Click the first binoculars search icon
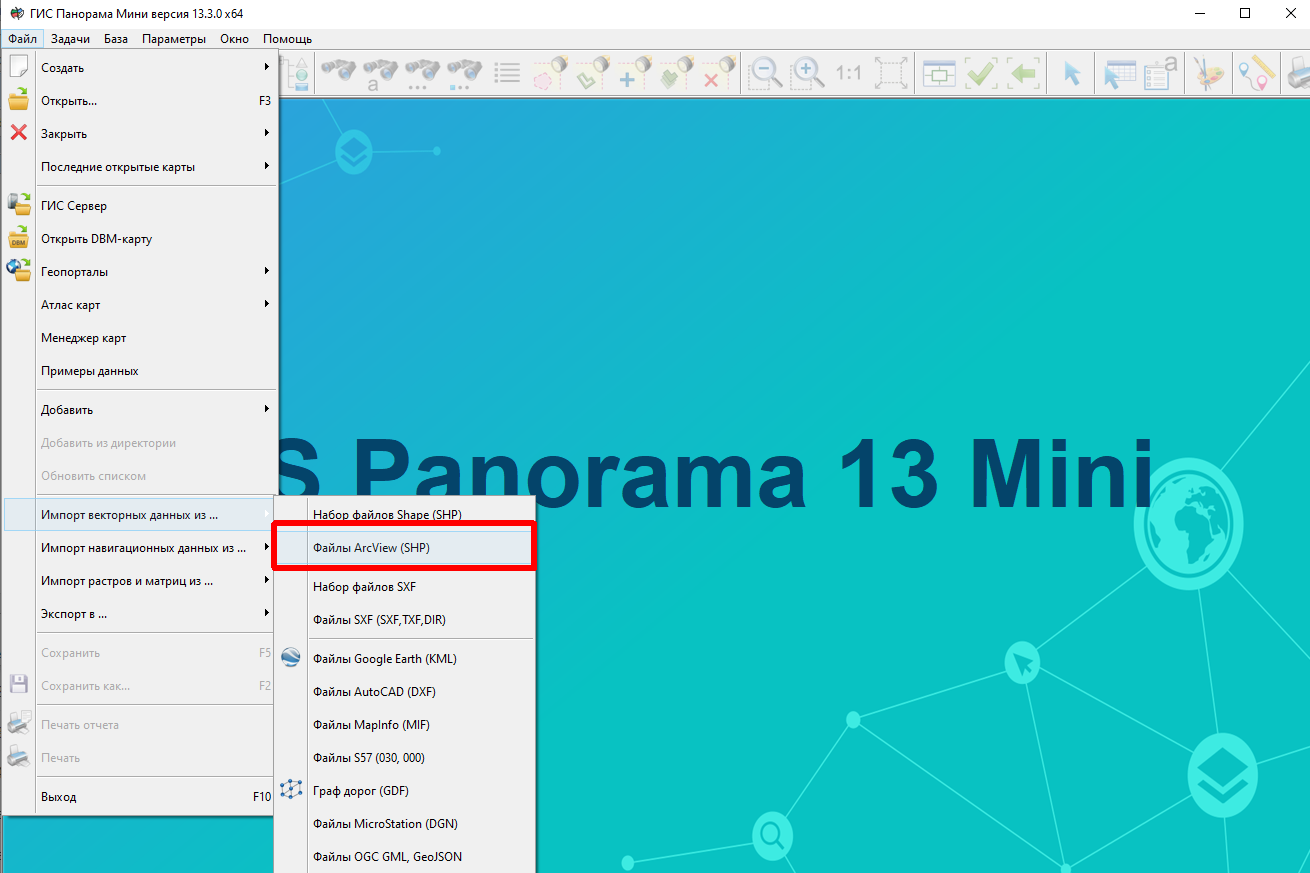The image size is (1310, 873). (x=338, y=72)
